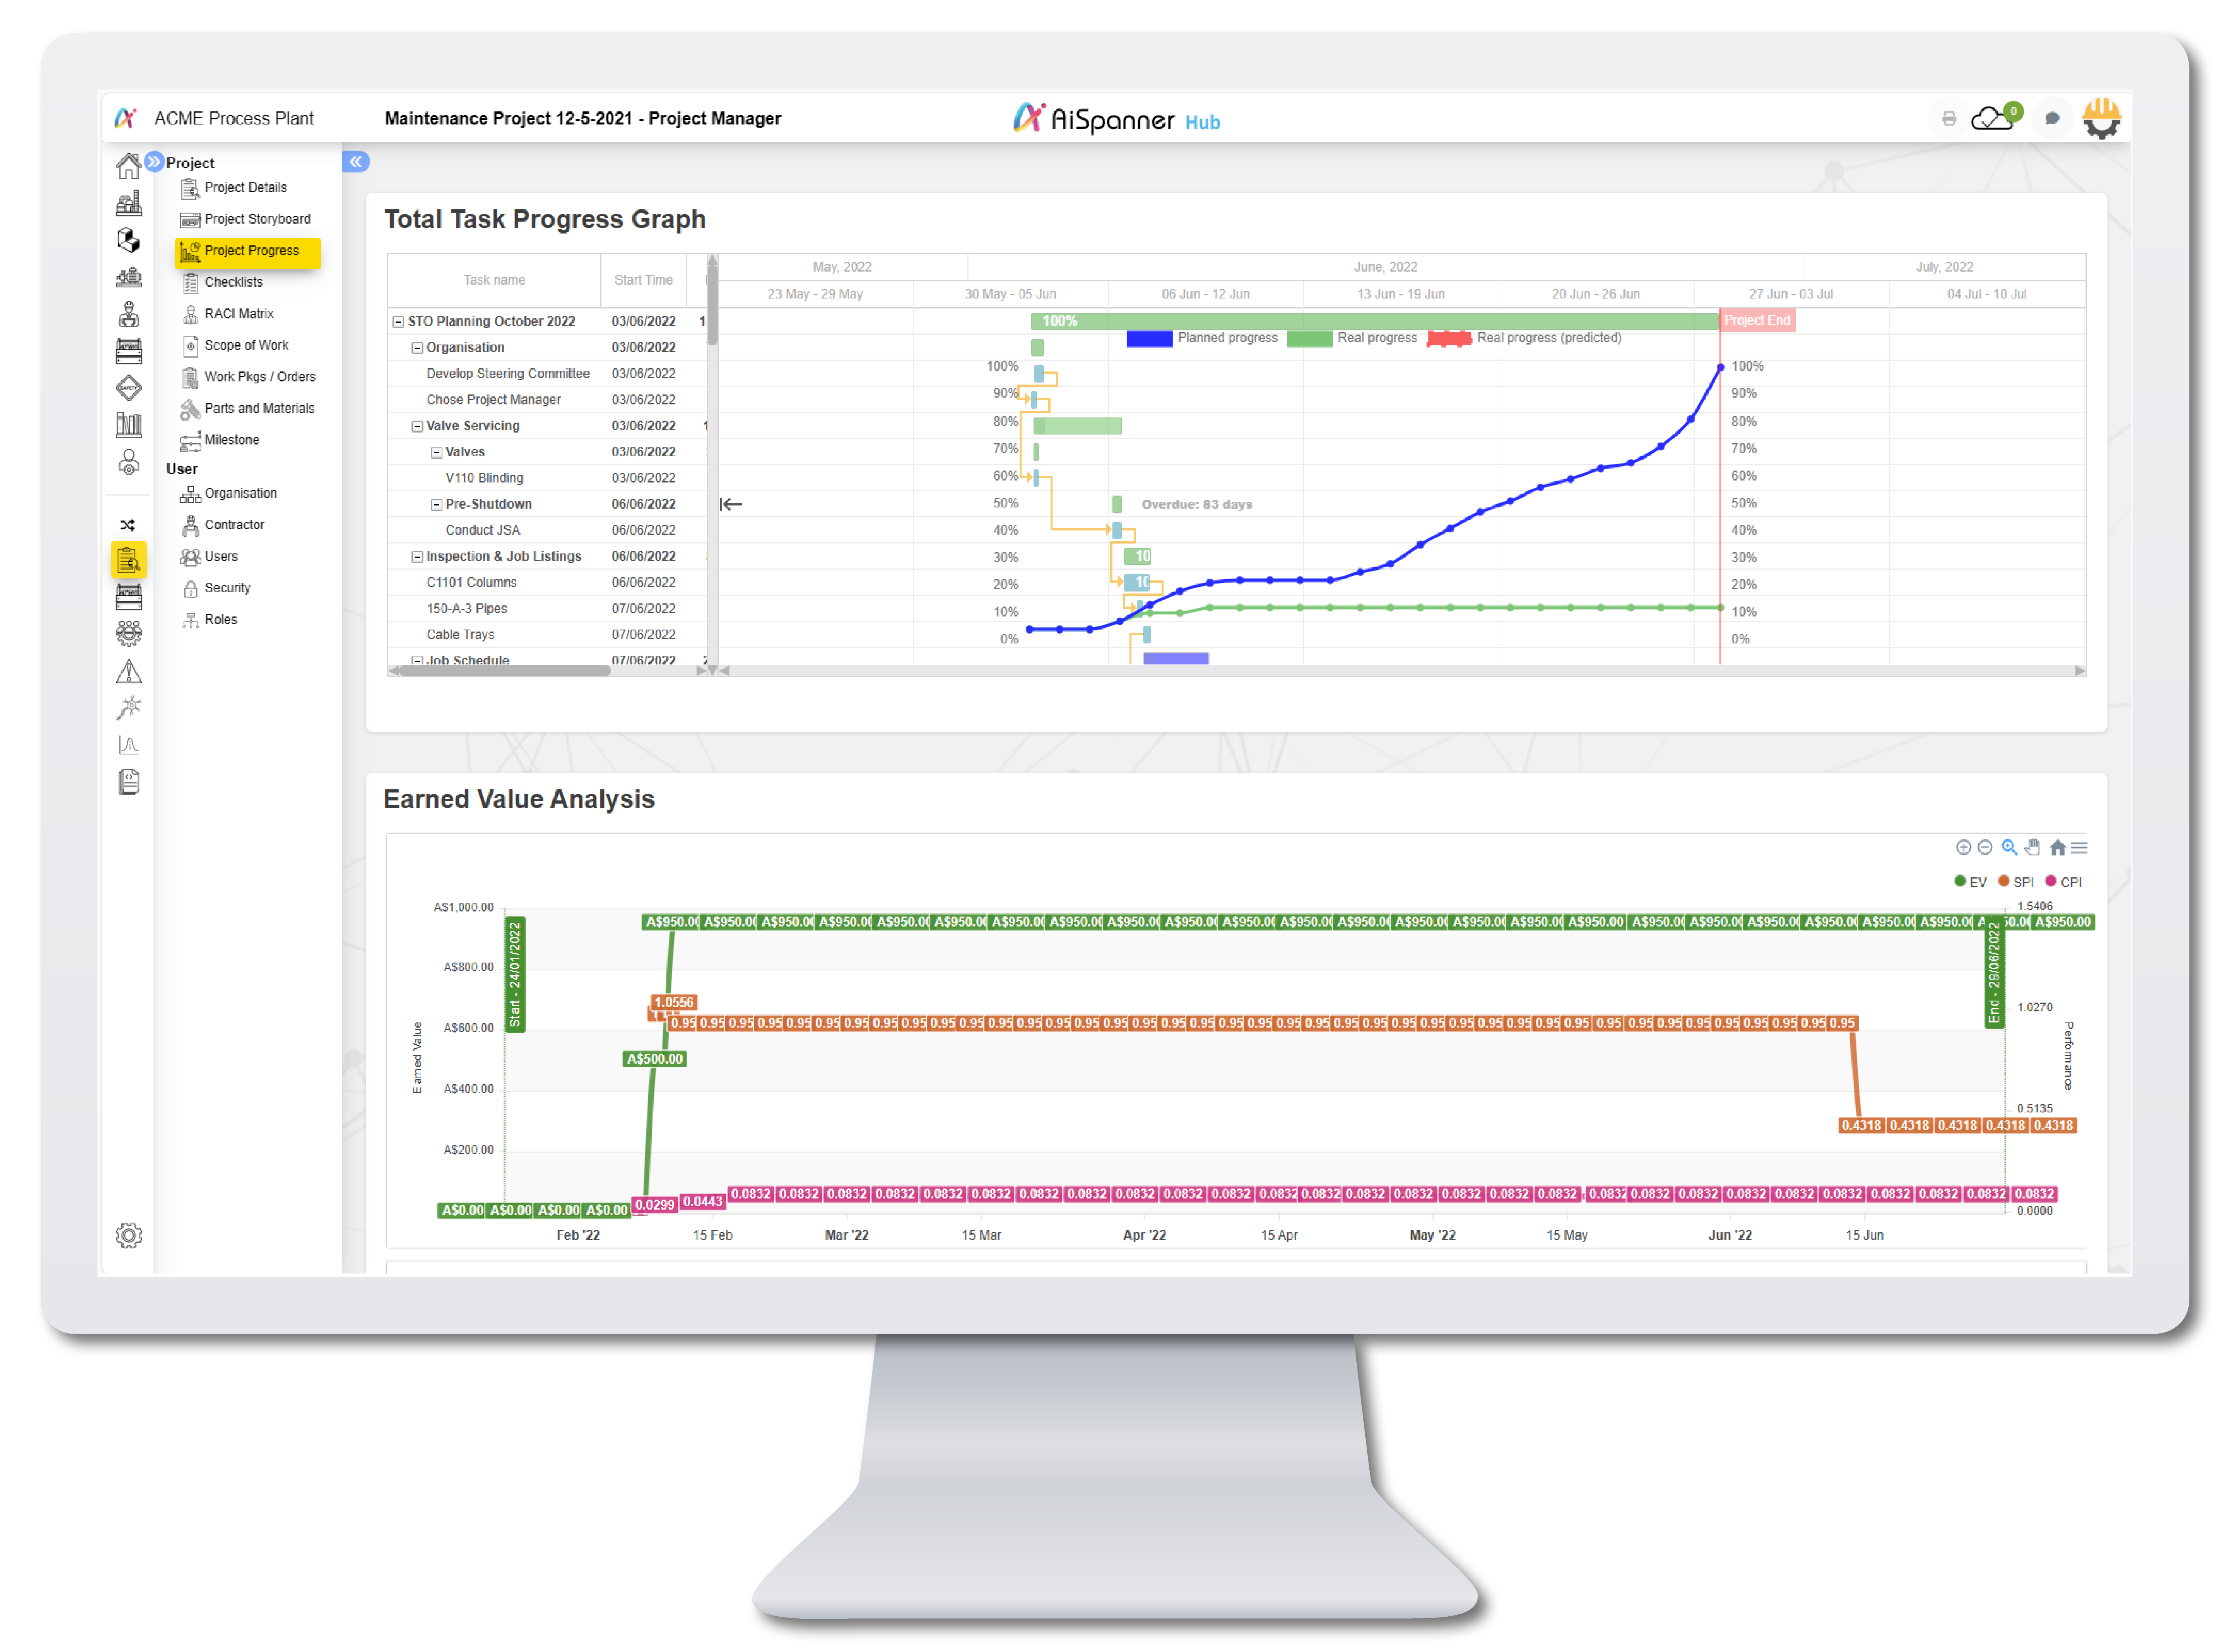Screen dimensions: 2230x1652
Task: Open the cloud notifications icon
Action: (1993, 119)
